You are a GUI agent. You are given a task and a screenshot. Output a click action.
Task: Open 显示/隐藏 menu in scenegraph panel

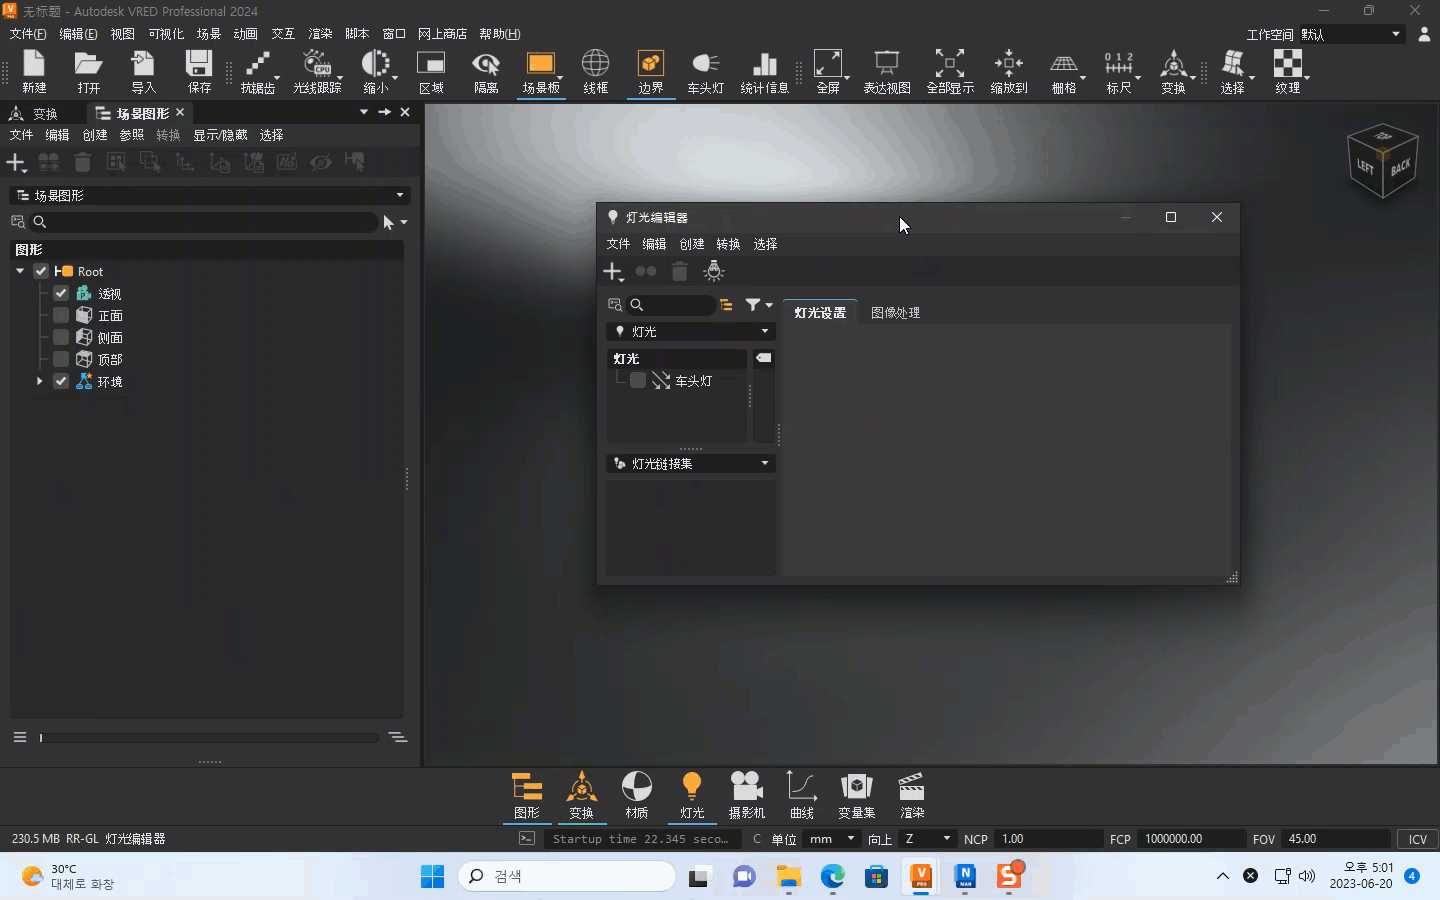[x=220, y=135]
